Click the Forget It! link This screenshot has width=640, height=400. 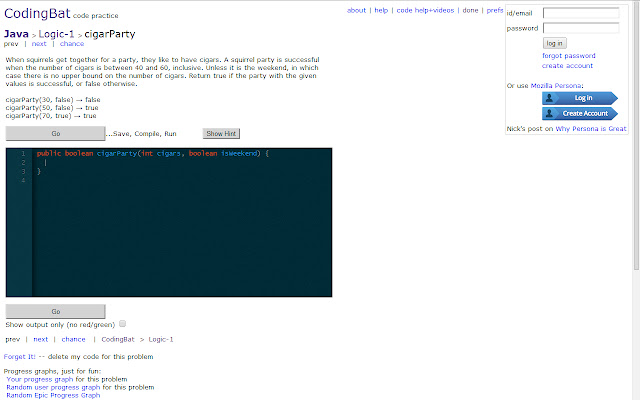[20, 357]
